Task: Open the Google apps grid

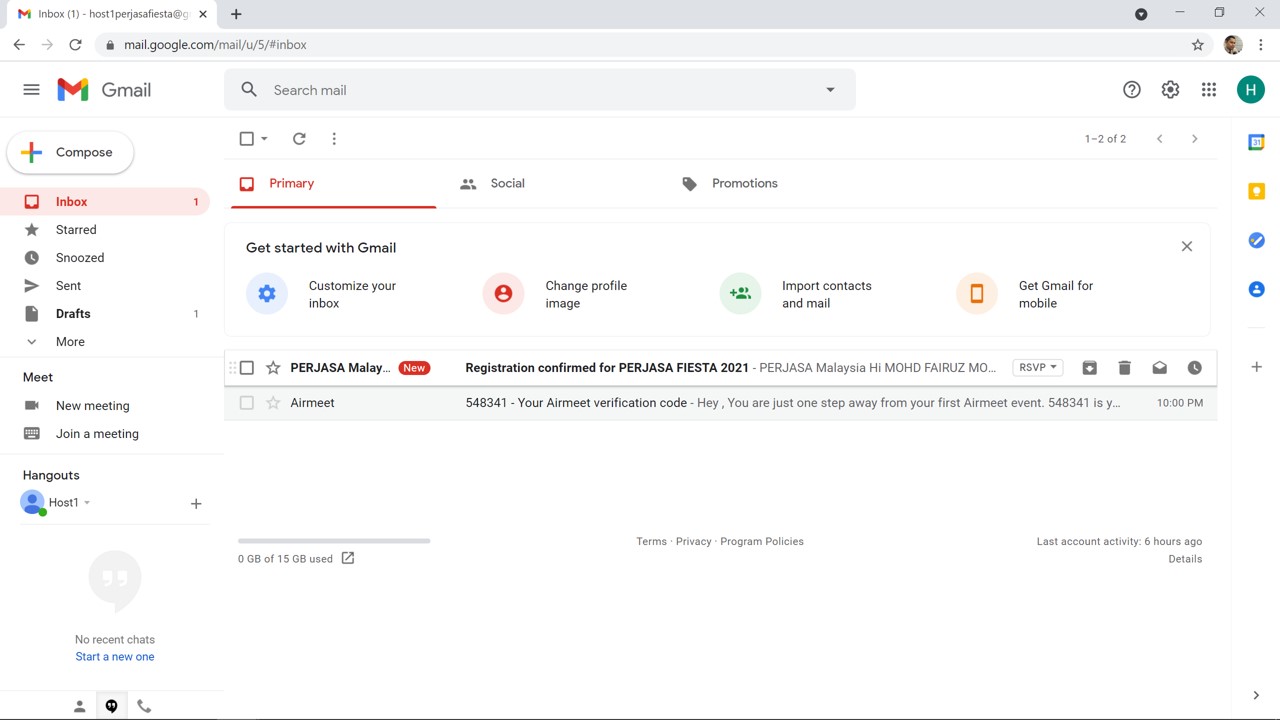Action: (1209, 90)
